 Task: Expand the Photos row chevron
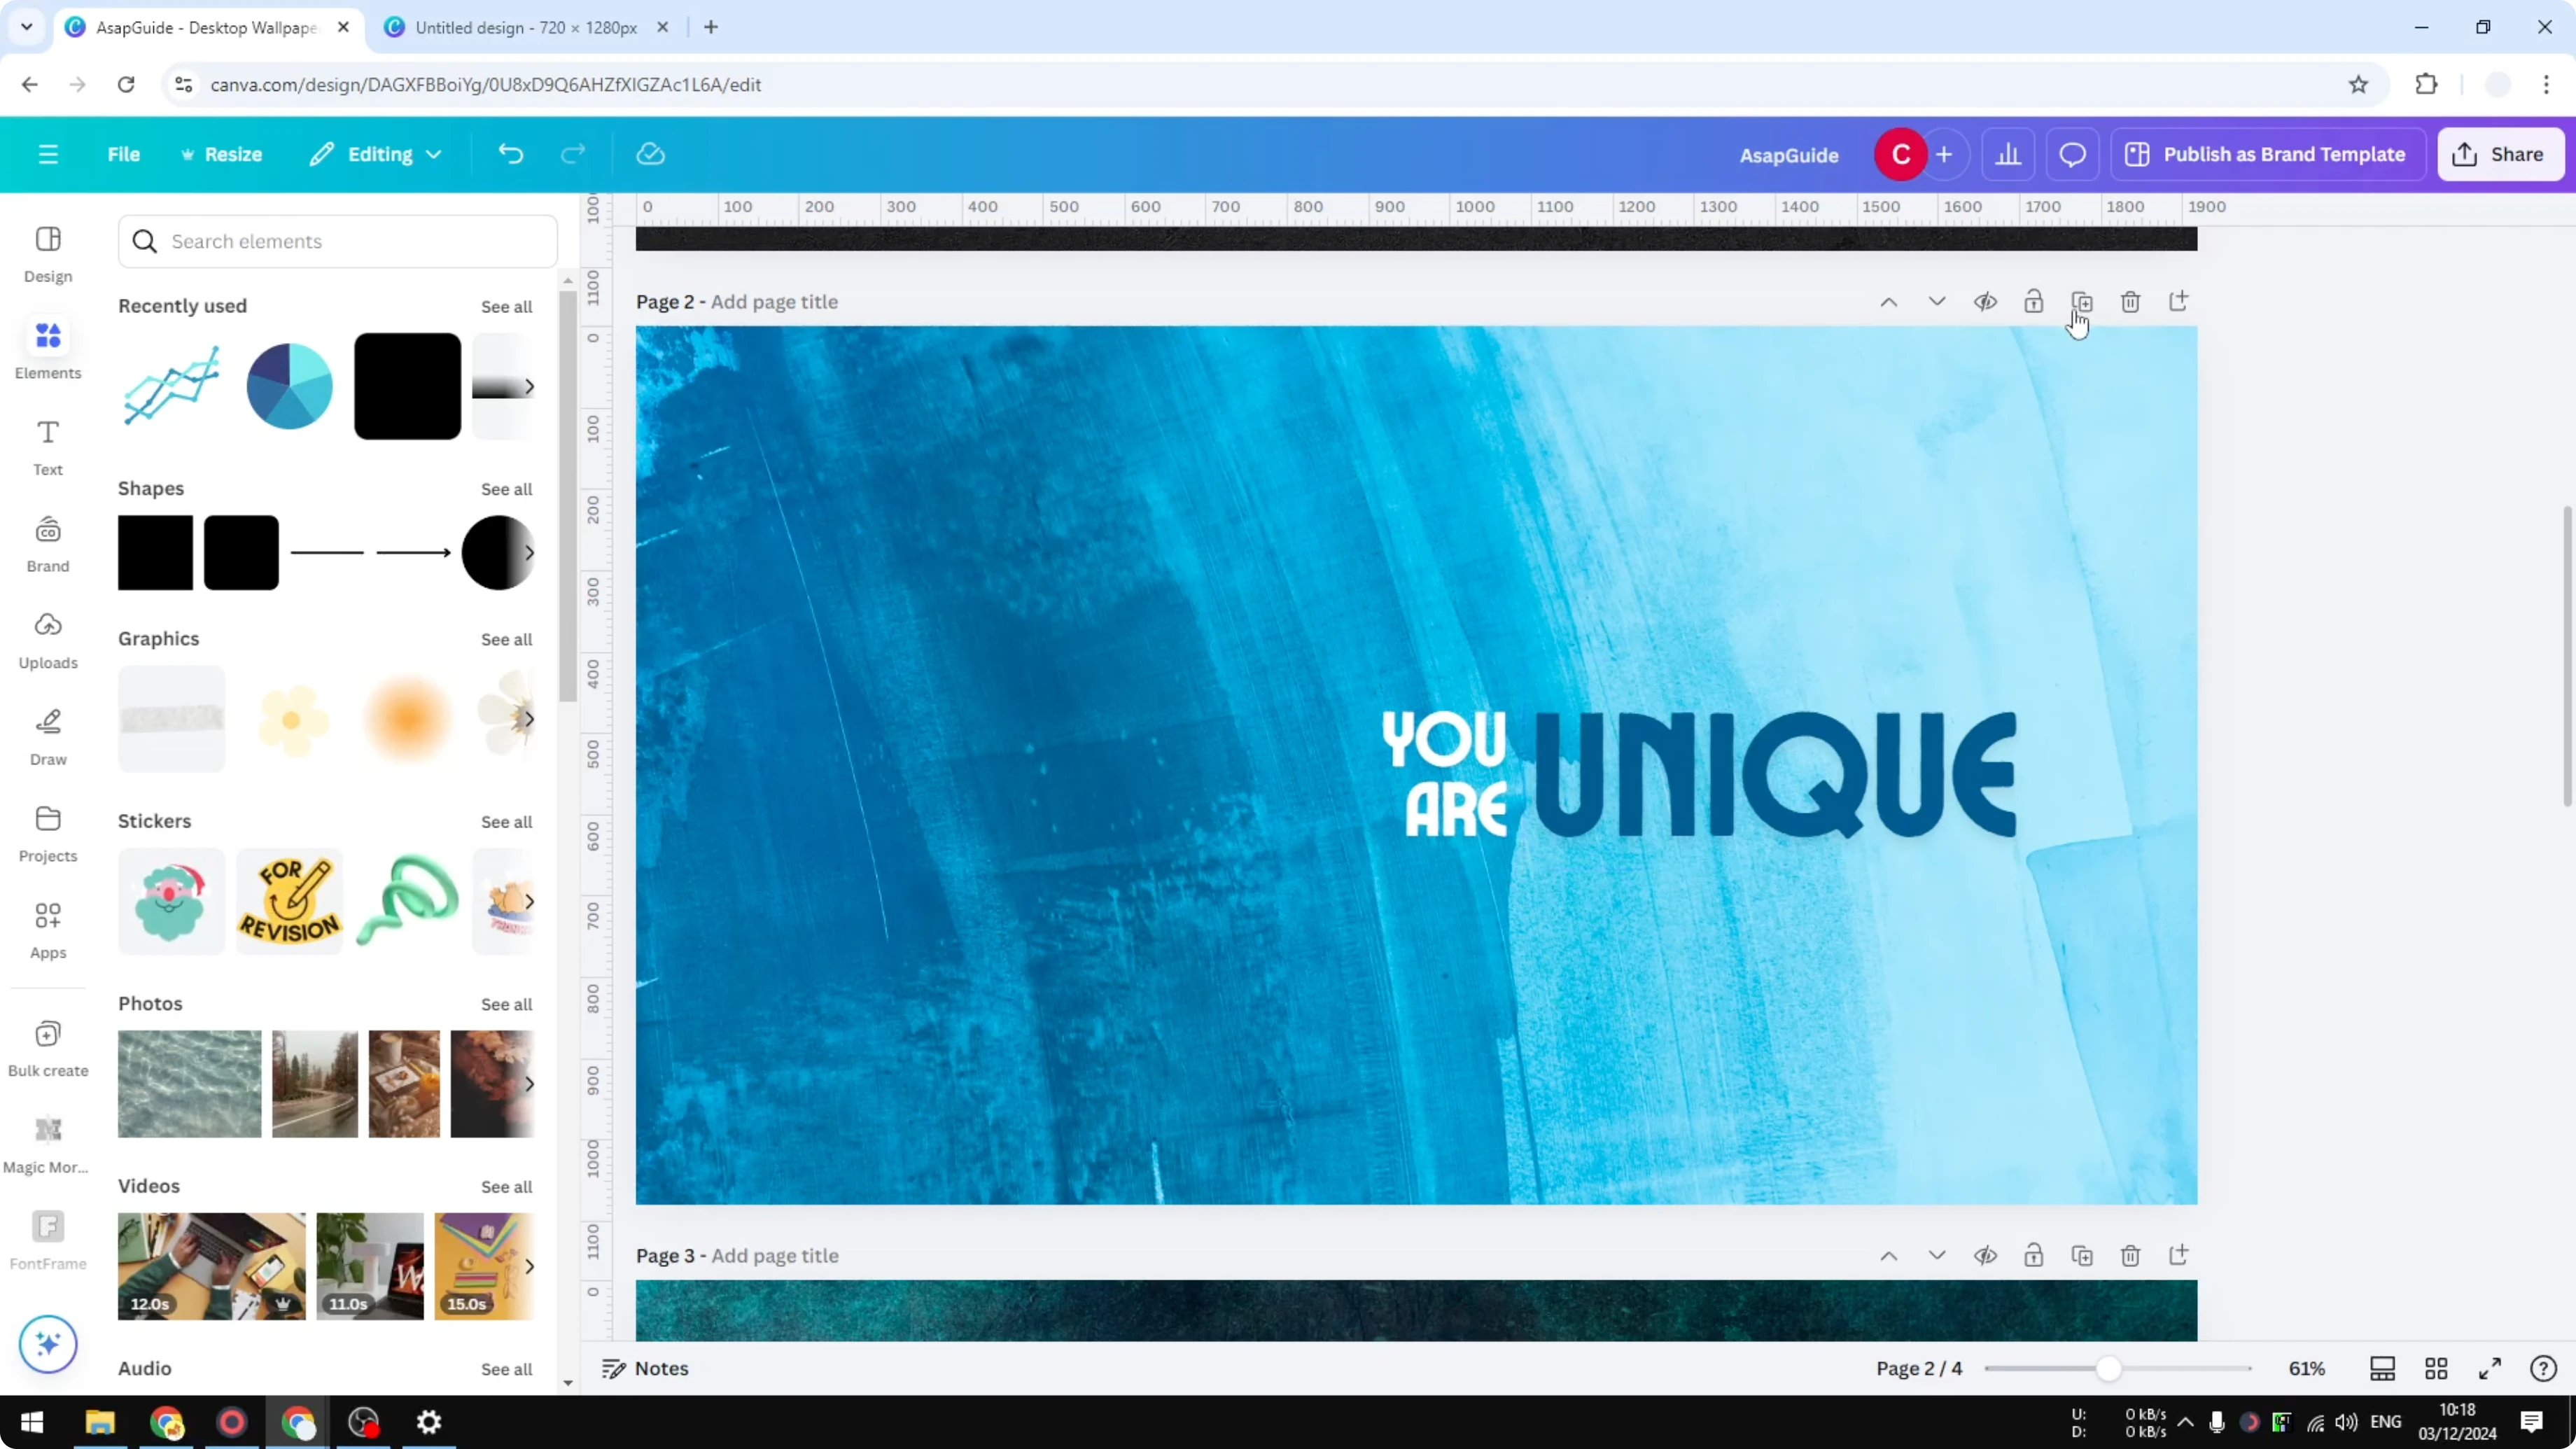[x=529, y=1083]
